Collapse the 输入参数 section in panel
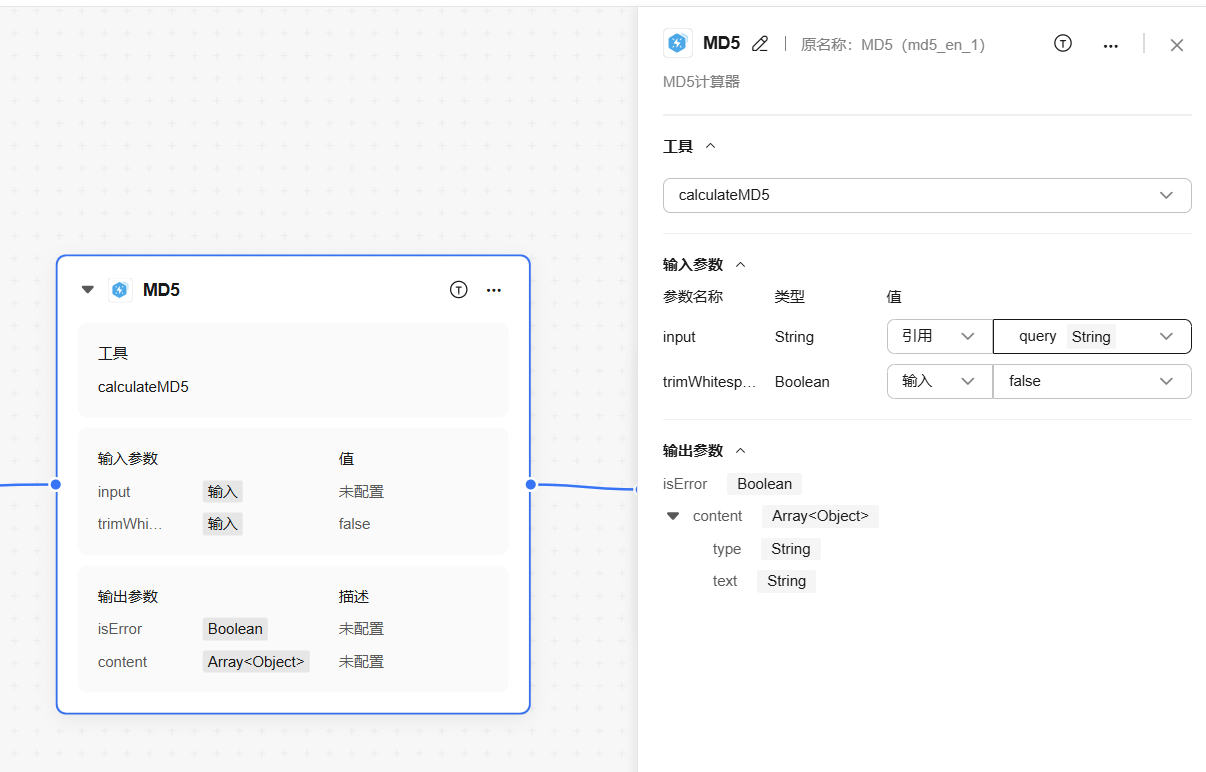The height and width of the screenshot is (772, 1206). [741, 265]
